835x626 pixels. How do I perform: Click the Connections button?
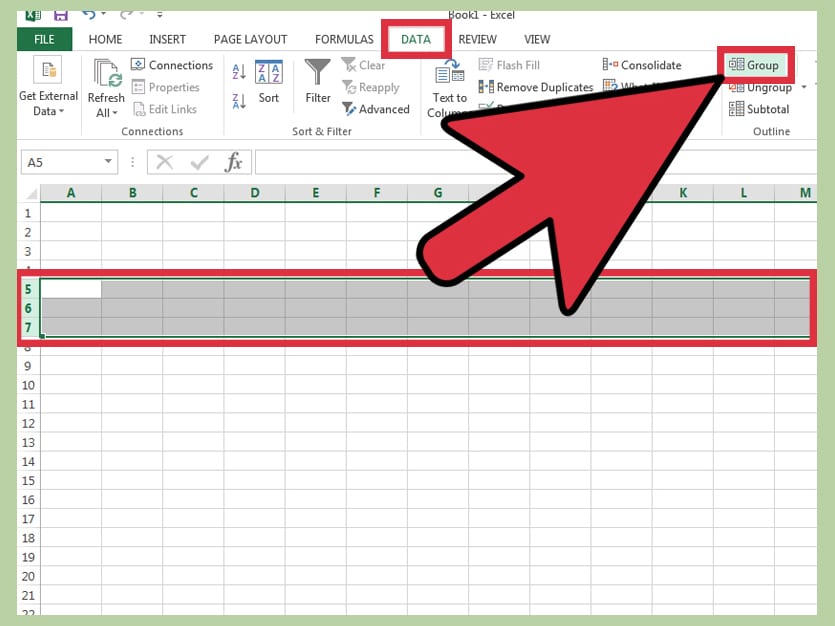click(172, 65)
